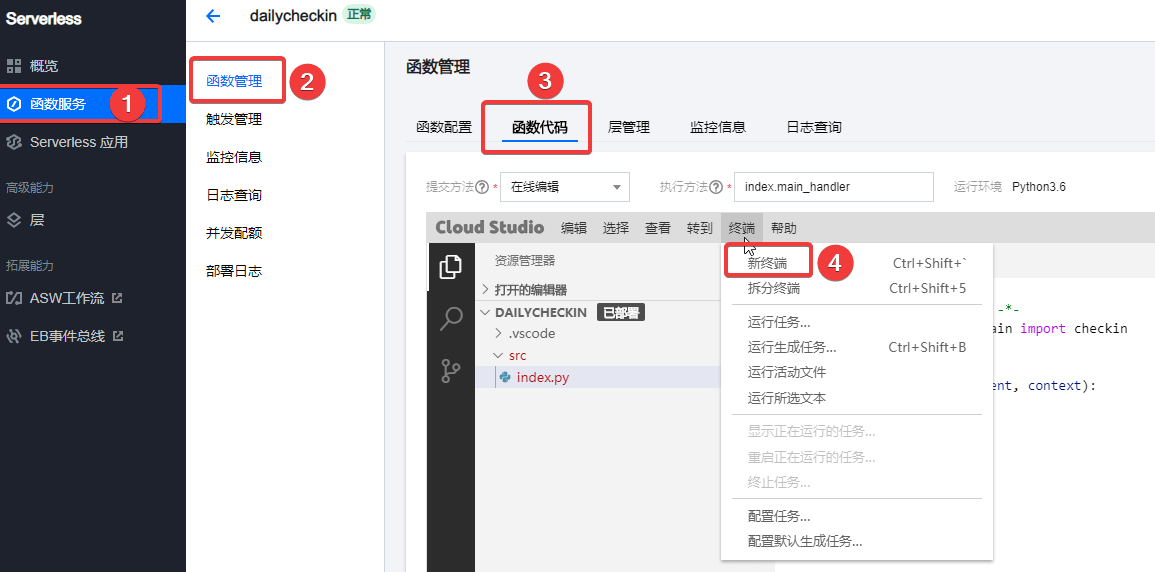The width and height of the screenshot is (1155, 572).
Task: Go back using the blue arrow
Action: click(x=213, y=15)
